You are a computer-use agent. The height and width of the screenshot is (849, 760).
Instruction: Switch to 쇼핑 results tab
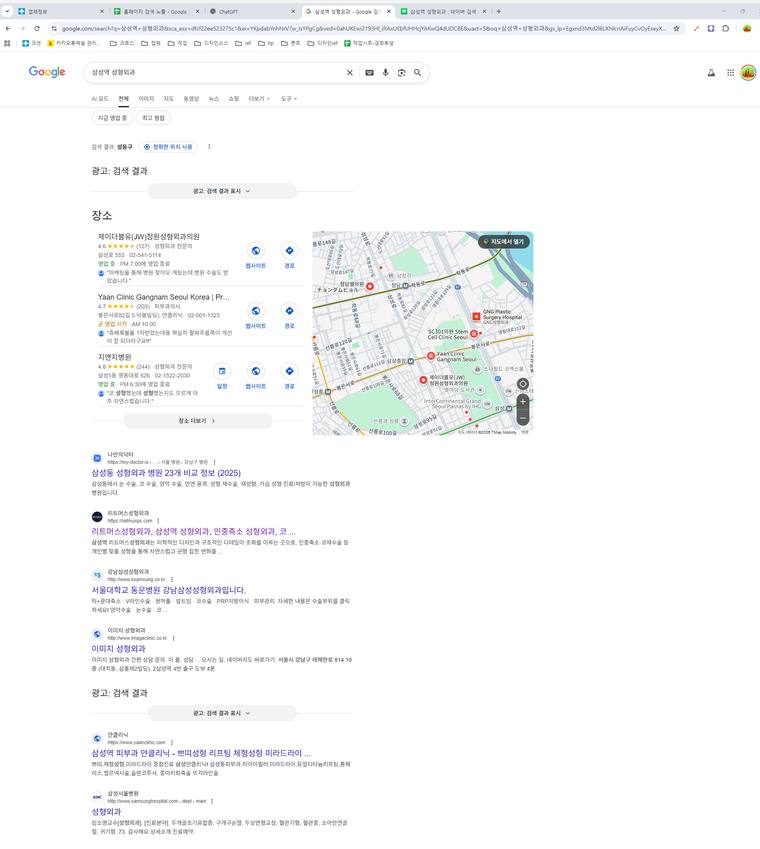pos(234,99)
